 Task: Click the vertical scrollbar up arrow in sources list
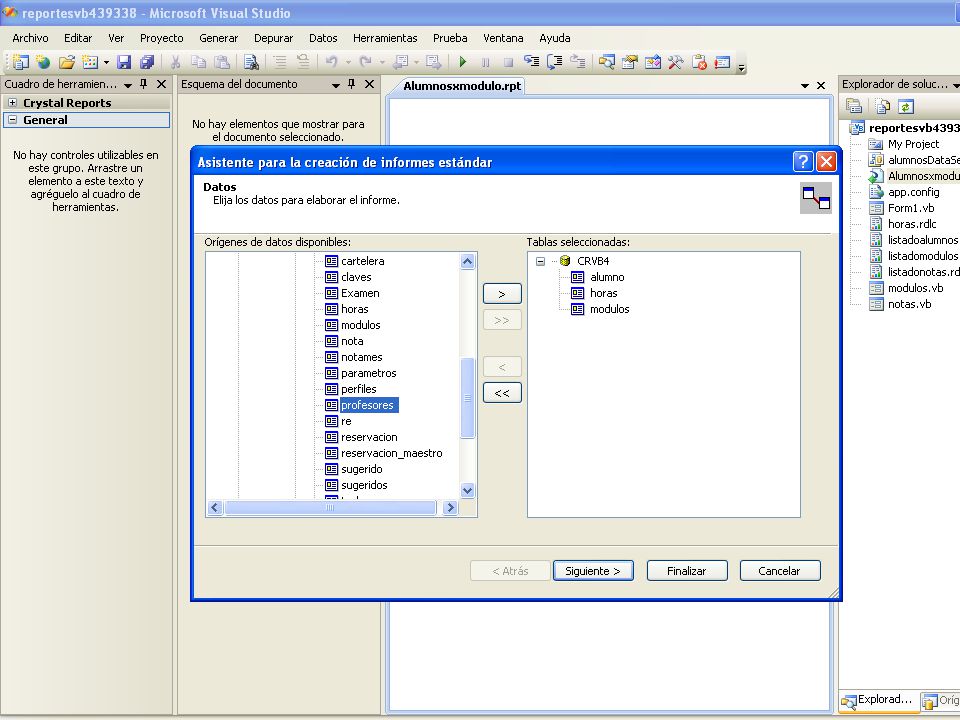(x=468, y=261)
